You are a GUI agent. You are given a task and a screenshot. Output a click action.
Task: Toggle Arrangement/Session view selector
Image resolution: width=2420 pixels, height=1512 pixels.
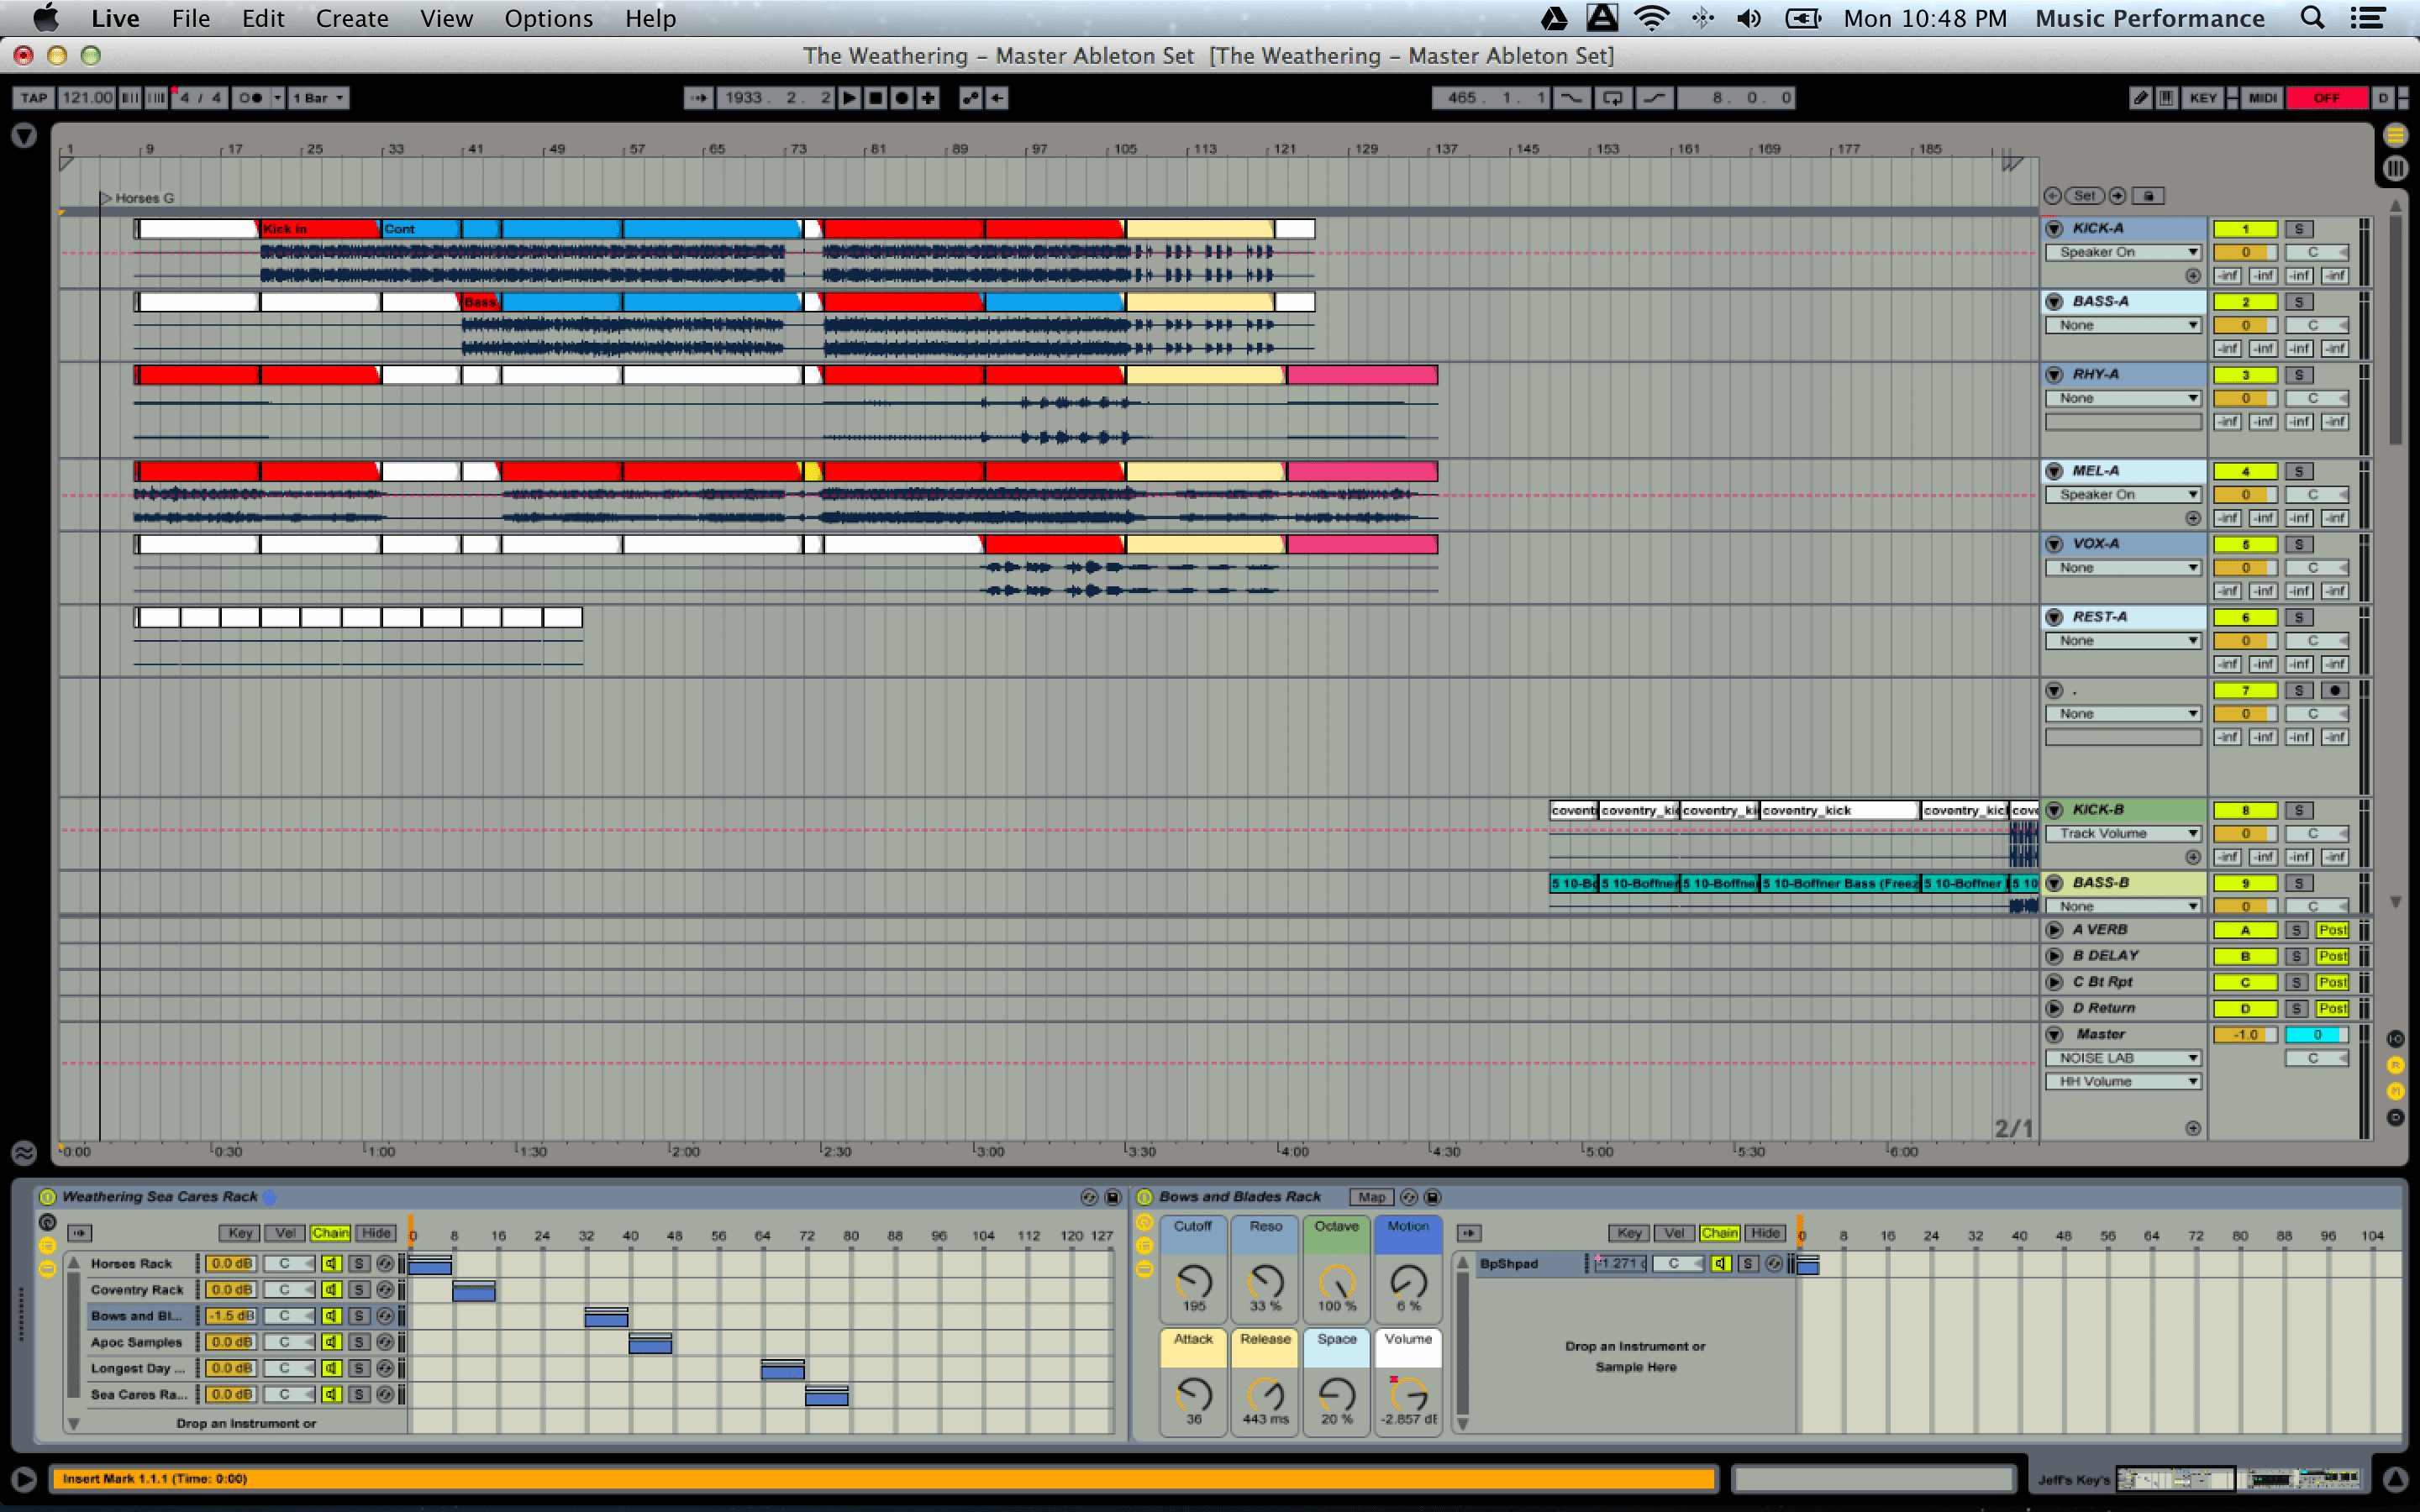point(2394,167)
